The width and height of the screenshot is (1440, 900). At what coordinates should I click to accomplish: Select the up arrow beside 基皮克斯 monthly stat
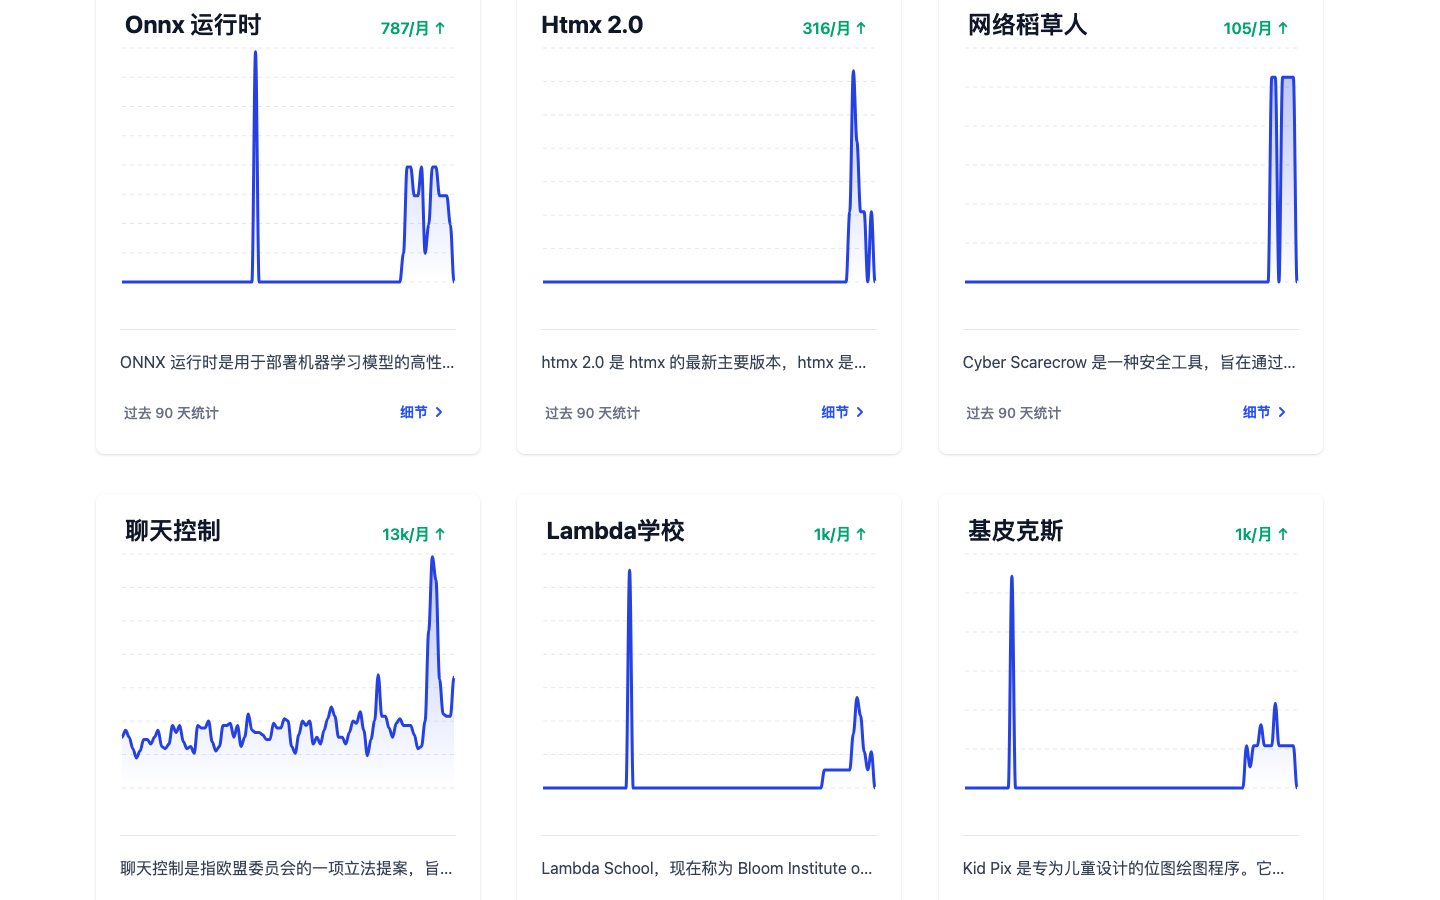click(x=1284, y=534)
